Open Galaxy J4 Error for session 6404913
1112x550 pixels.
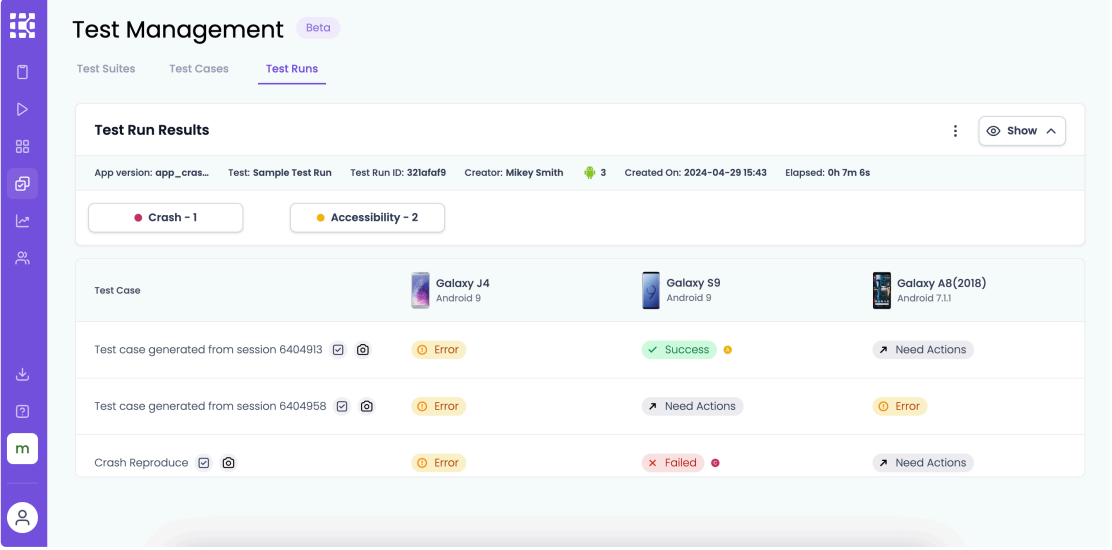tap(438, 349)
